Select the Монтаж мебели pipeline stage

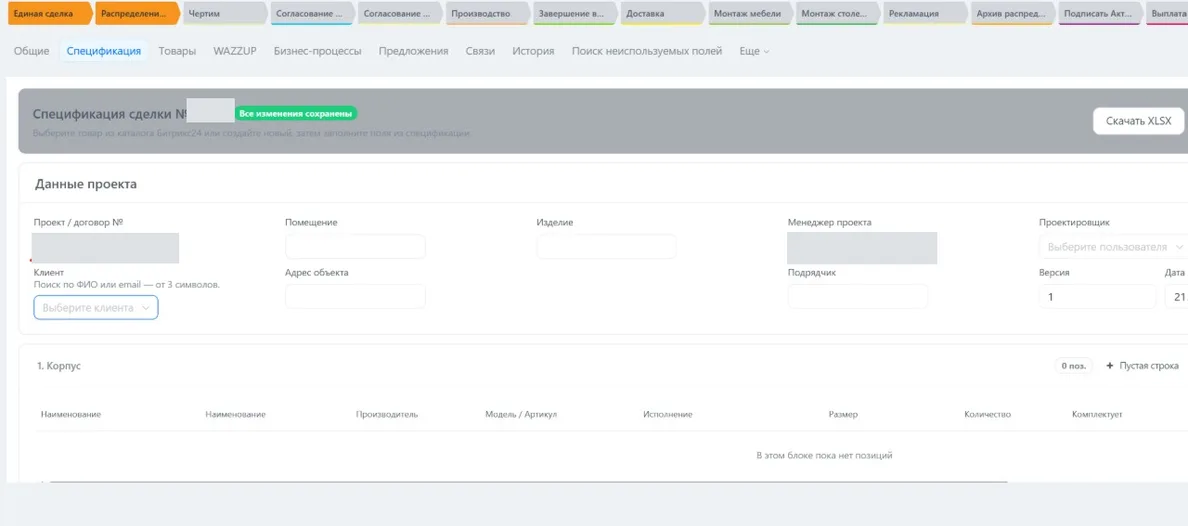click(x=750, y=14)
